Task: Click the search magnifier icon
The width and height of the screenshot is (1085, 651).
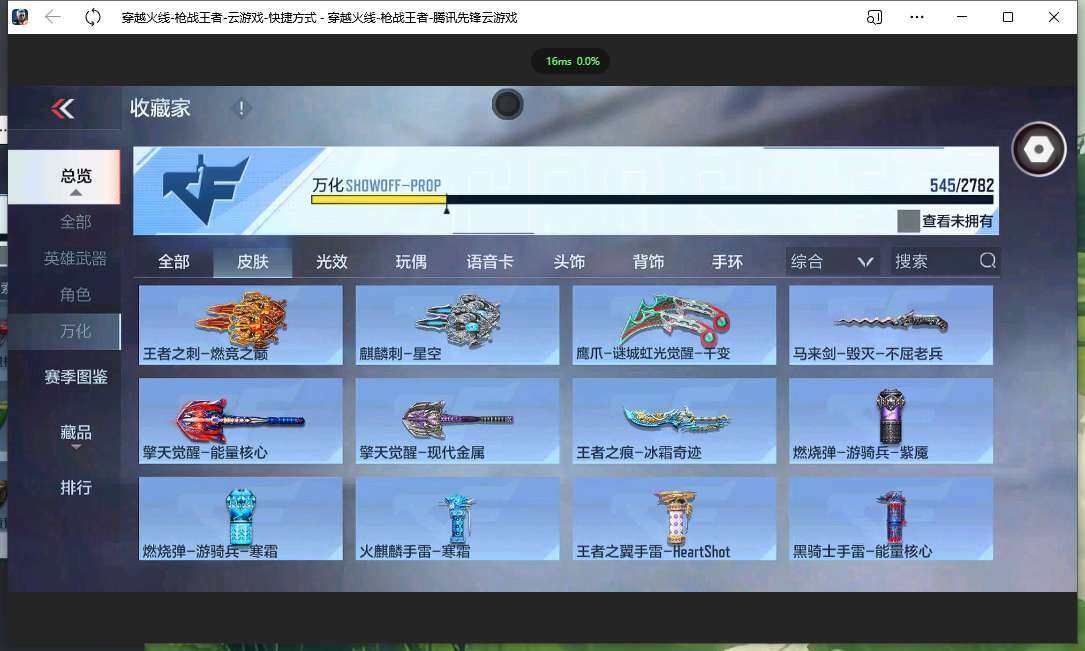Action: pyautogui.click(x=987, y=261)
